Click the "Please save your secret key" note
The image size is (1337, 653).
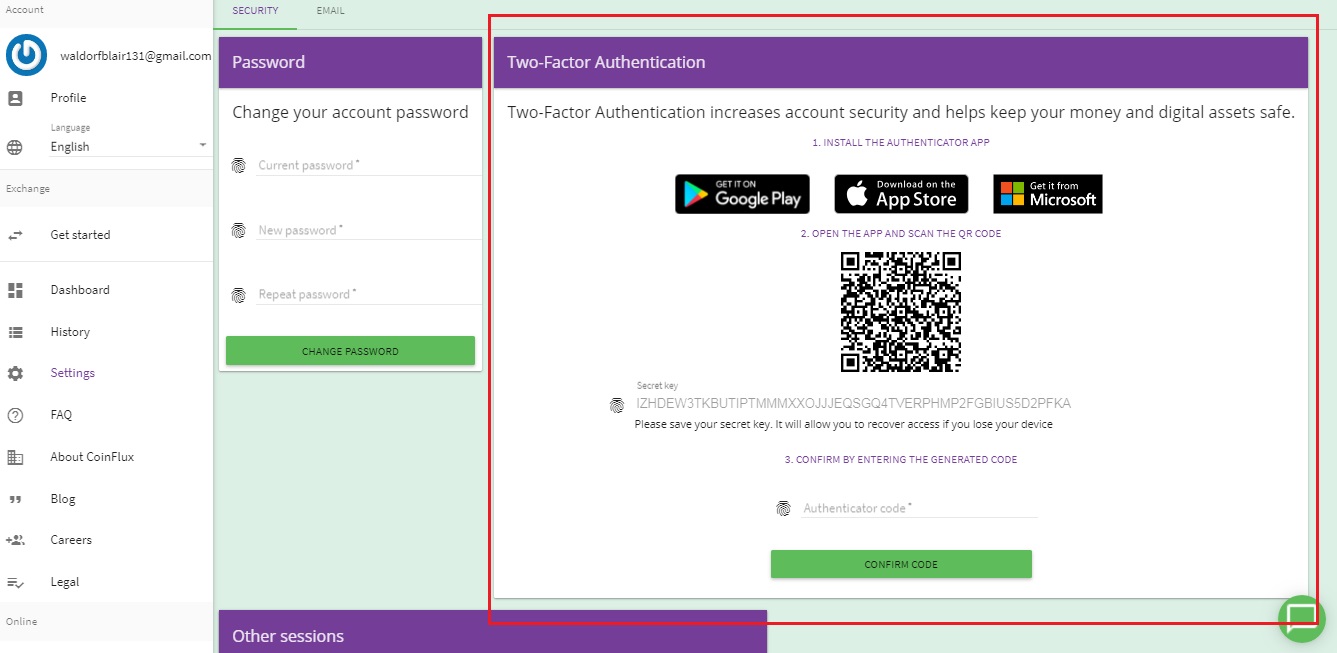tap(844, 424)
